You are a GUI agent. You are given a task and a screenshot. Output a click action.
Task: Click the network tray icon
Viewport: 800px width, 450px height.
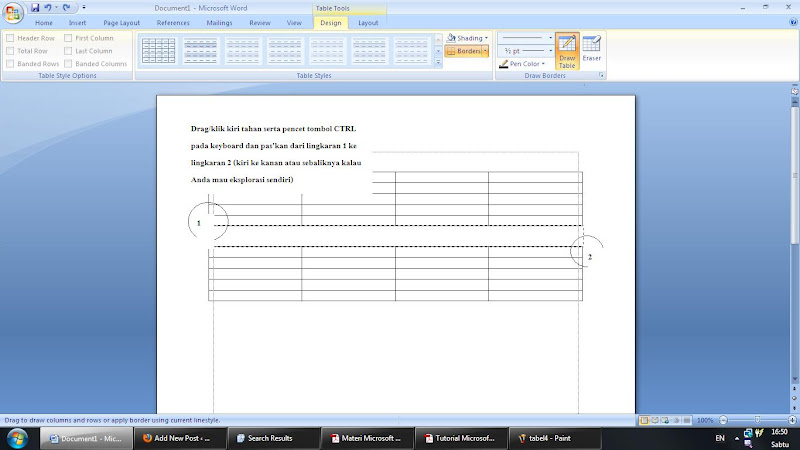748,433
